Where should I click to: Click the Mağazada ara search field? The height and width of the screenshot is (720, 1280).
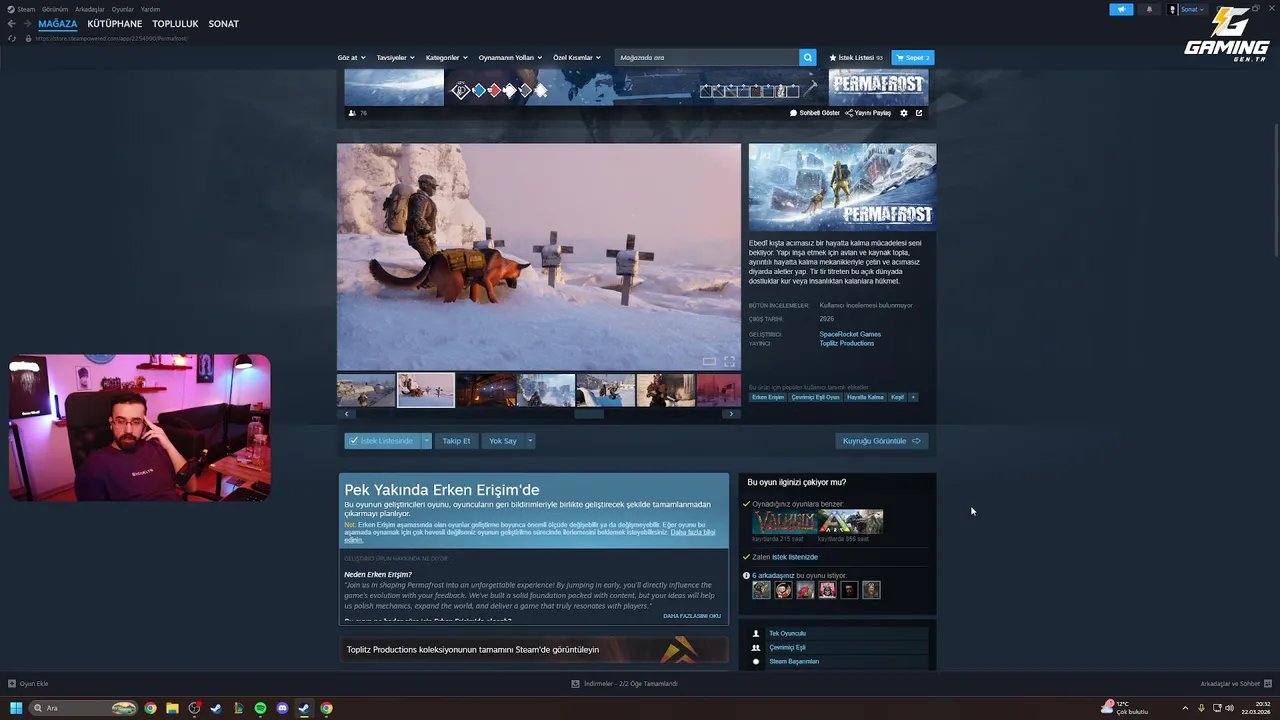point(707,57)
